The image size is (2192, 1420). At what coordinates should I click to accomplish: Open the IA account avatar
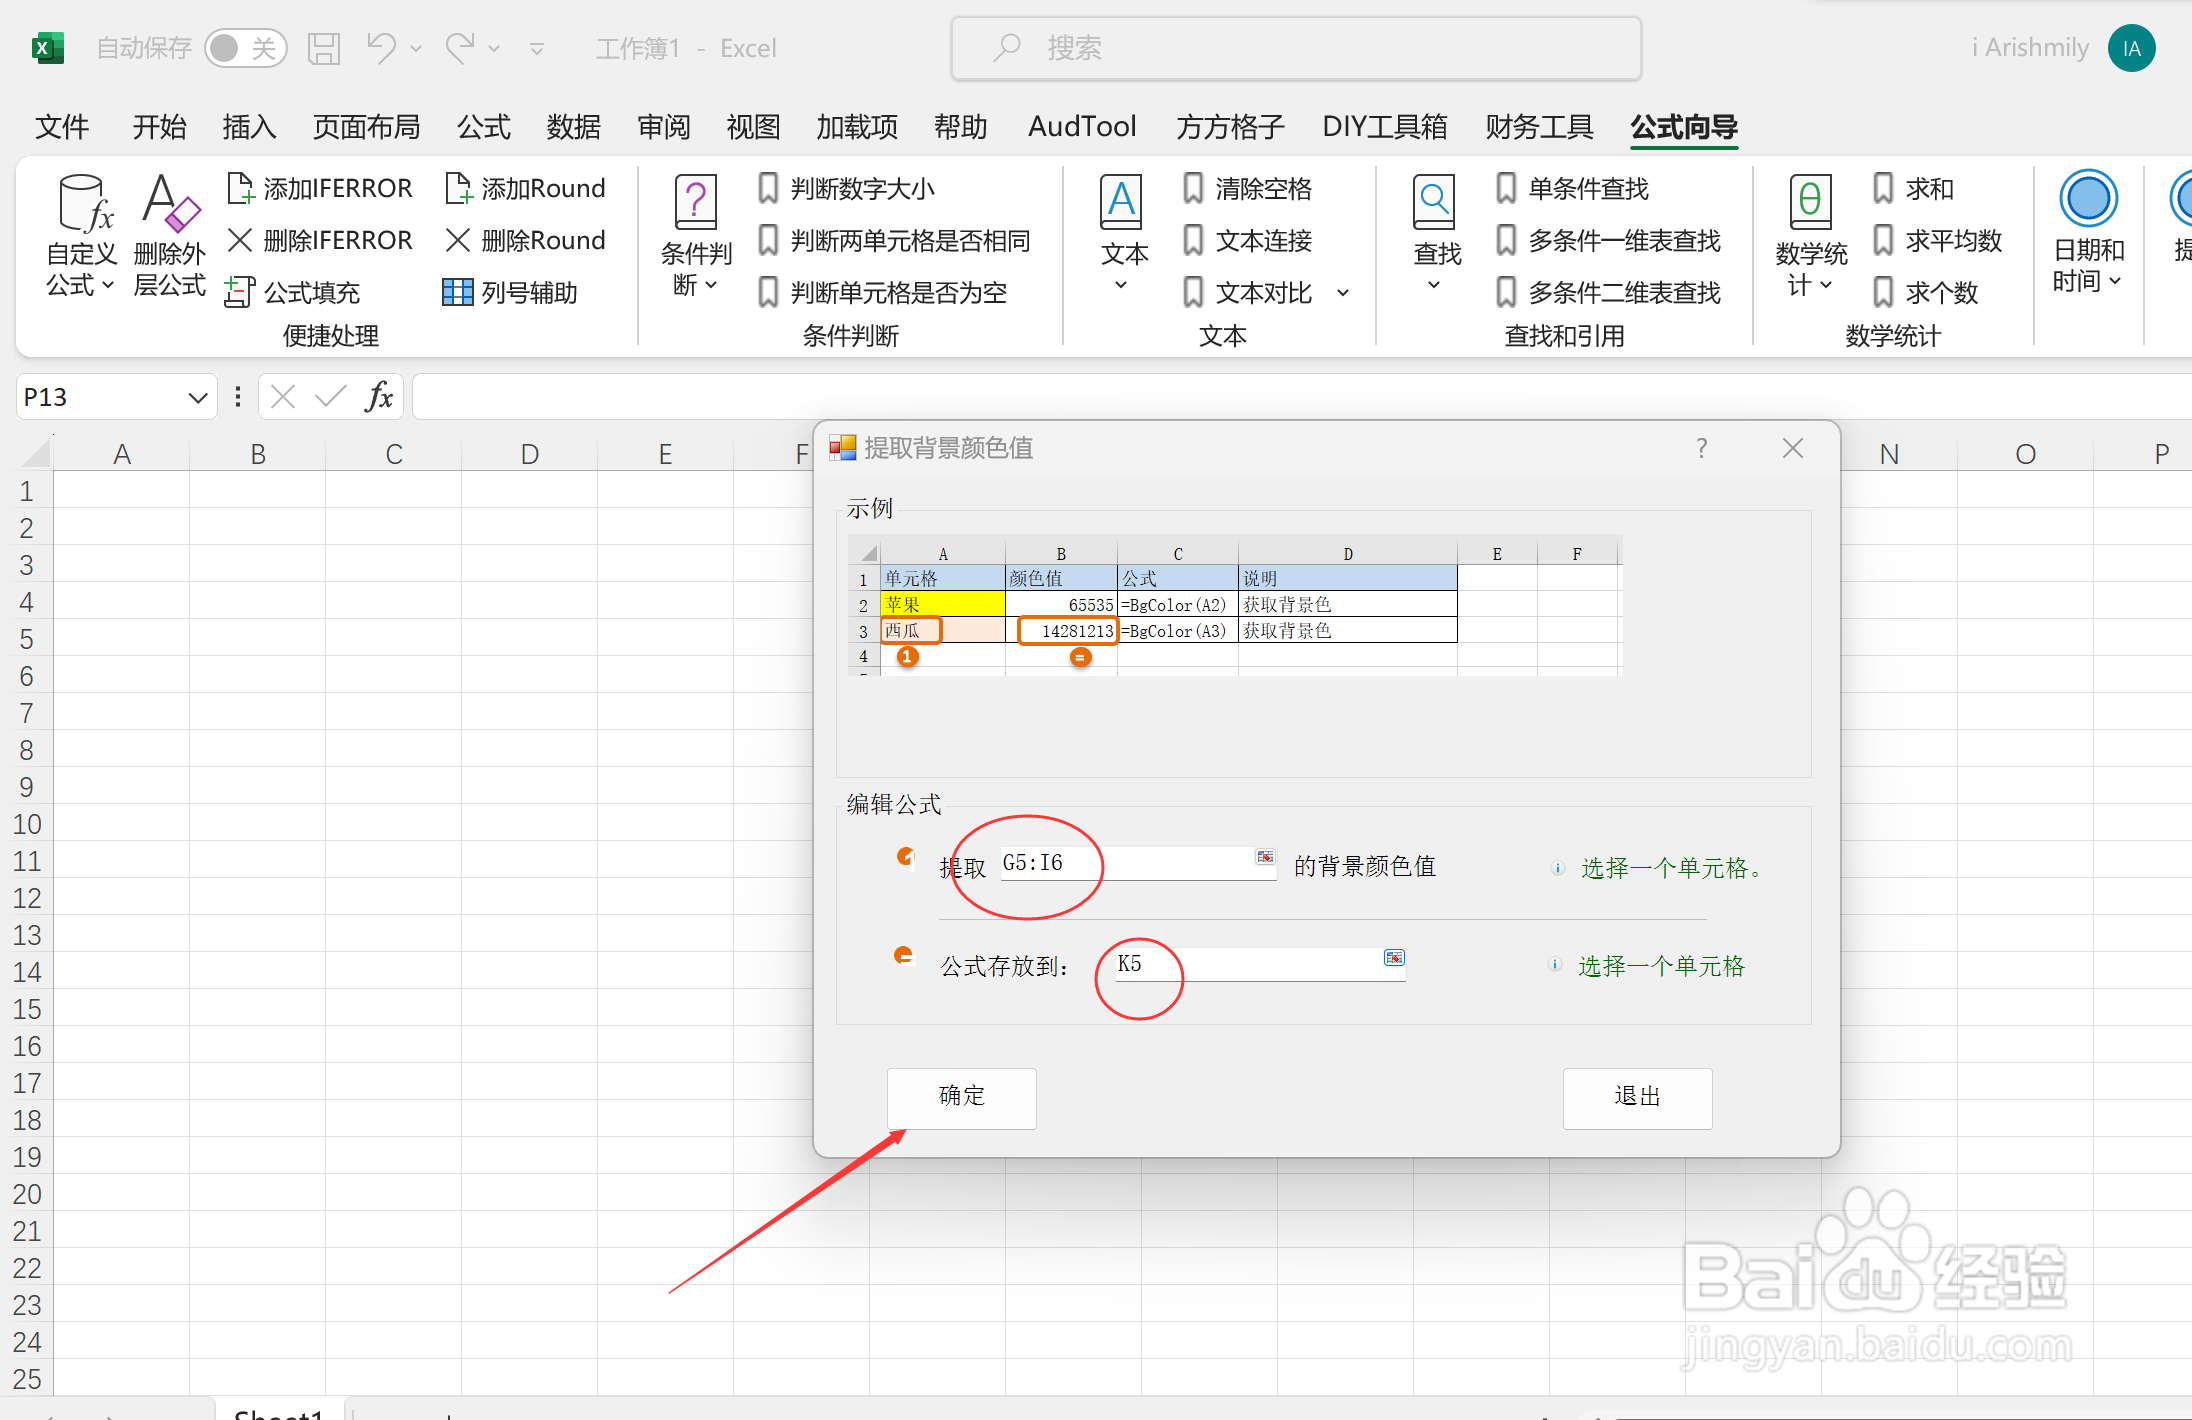point(2131,48)
